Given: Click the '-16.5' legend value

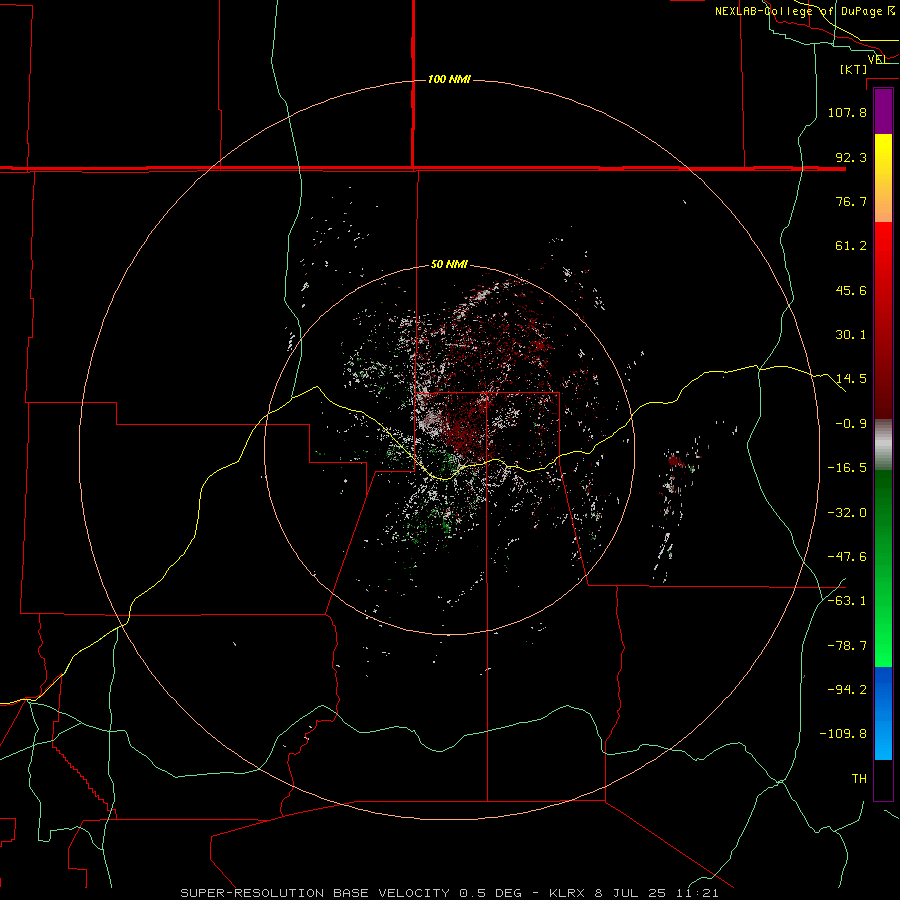Looking at the screenshot, I should click(x=847, y=468).
